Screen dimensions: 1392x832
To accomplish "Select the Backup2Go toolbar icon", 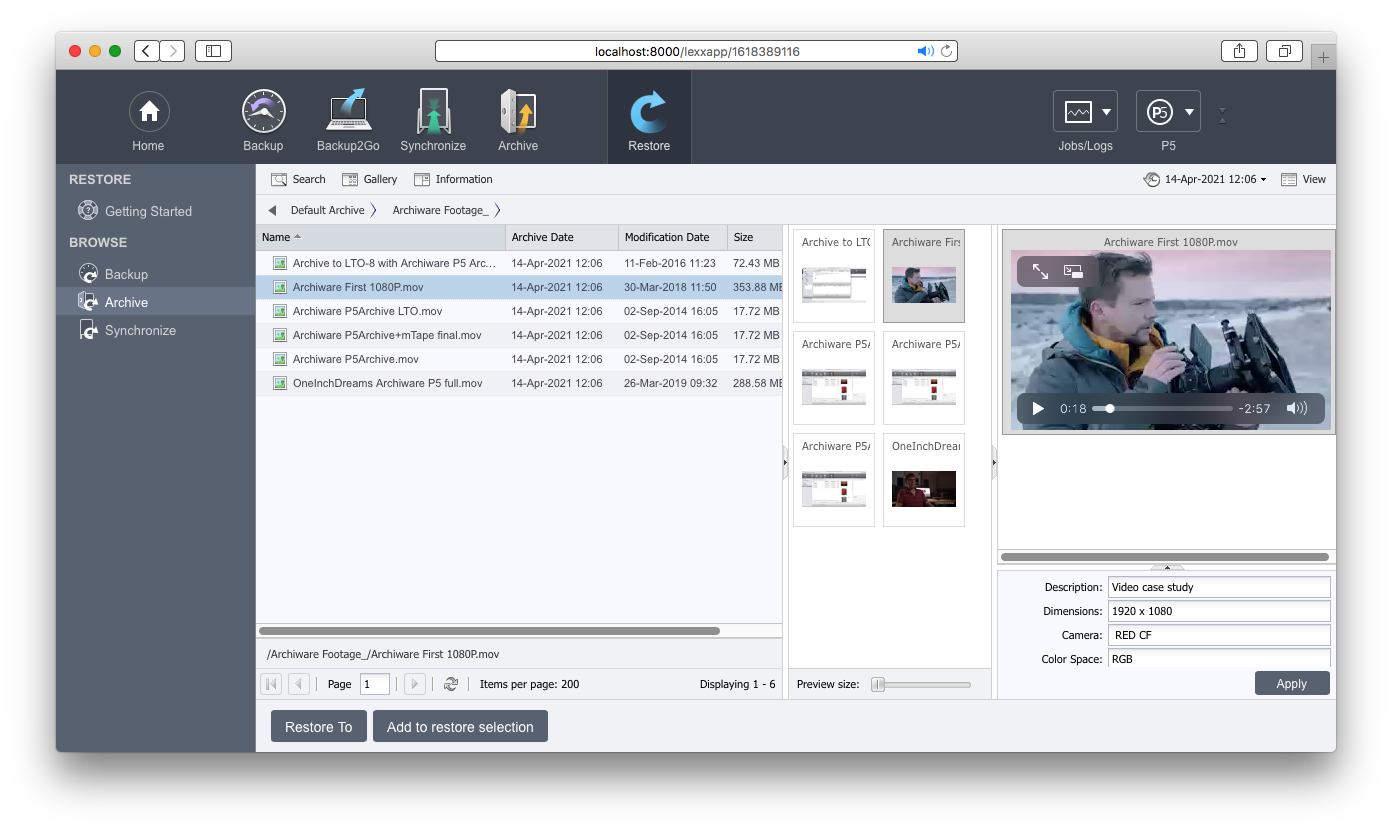I will coord(348,117).
